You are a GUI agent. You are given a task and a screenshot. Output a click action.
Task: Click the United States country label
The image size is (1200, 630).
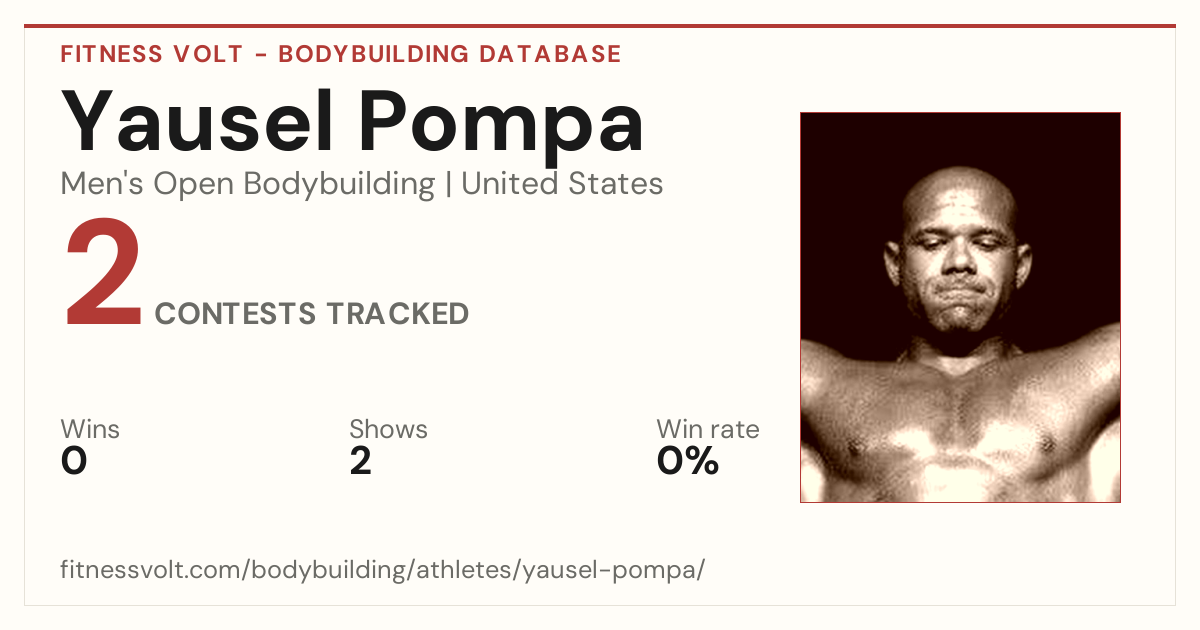pos(562,184)
